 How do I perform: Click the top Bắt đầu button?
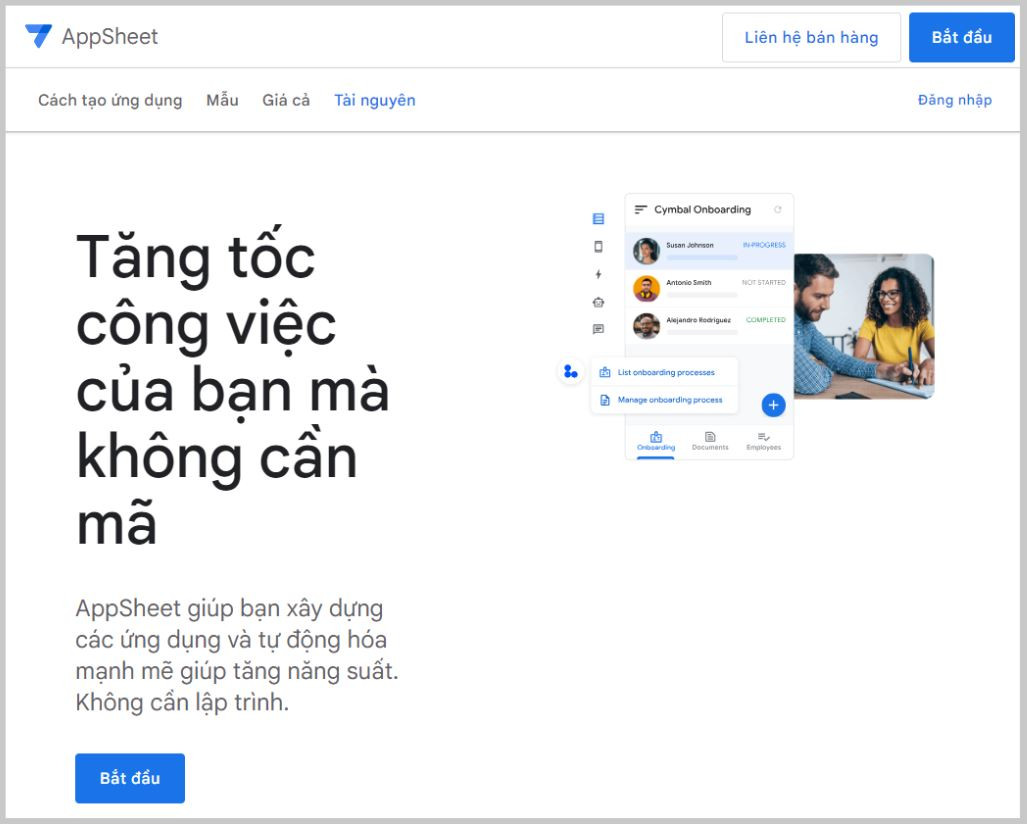[962, 37]
